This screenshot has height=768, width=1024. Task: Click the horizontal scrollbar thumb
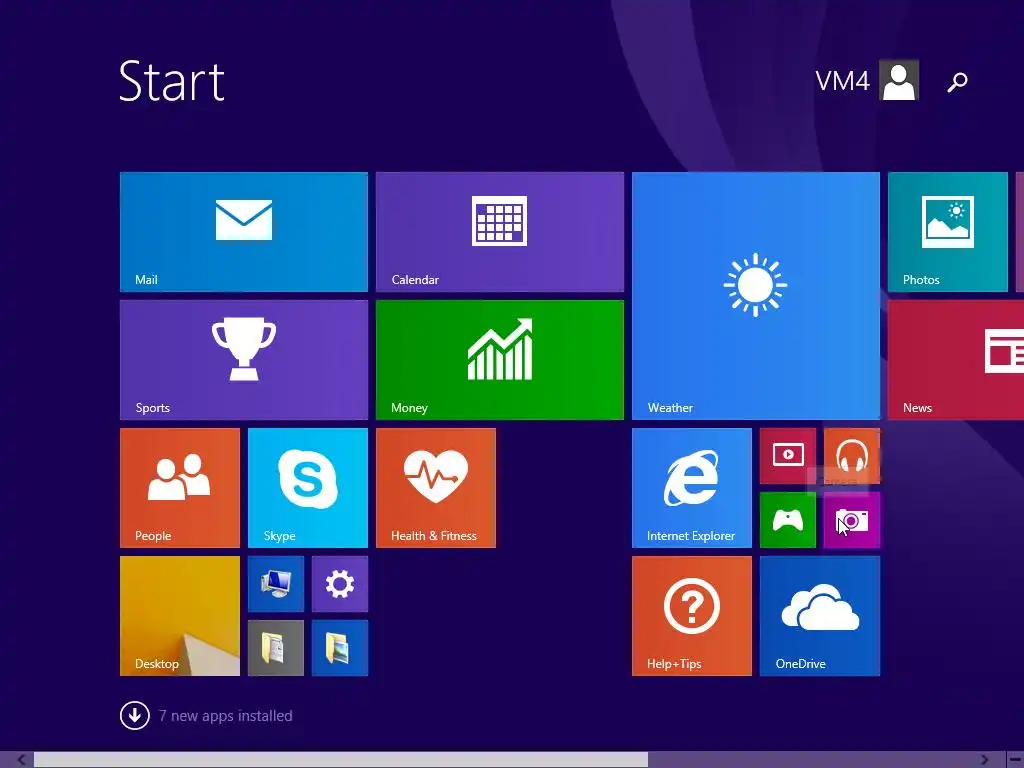341,760
